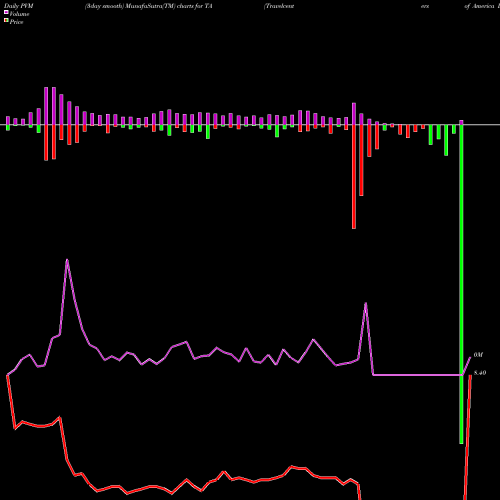Select the 'Volume' legend label
This screenshot has height=500, width=500.
point(19,14)
